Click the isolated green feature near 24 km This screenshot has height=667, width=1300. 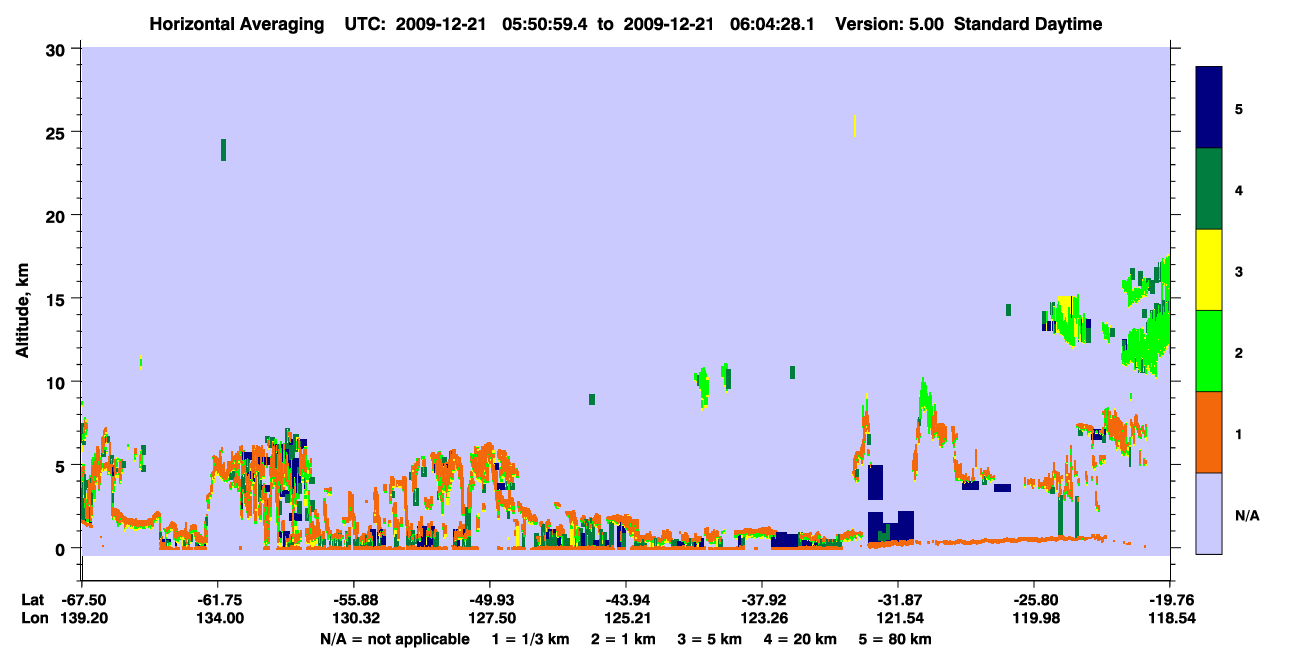coord(223,150)
